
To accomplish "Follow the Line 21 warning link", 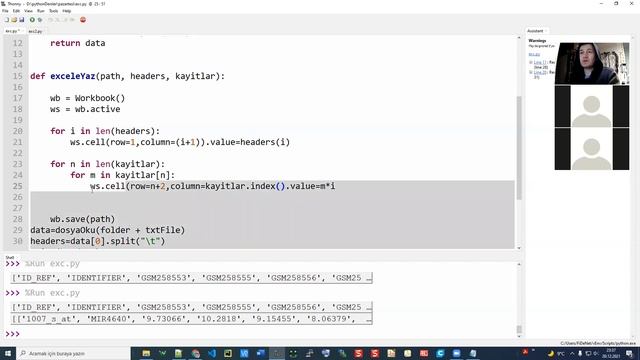I will tap(540, 72).
